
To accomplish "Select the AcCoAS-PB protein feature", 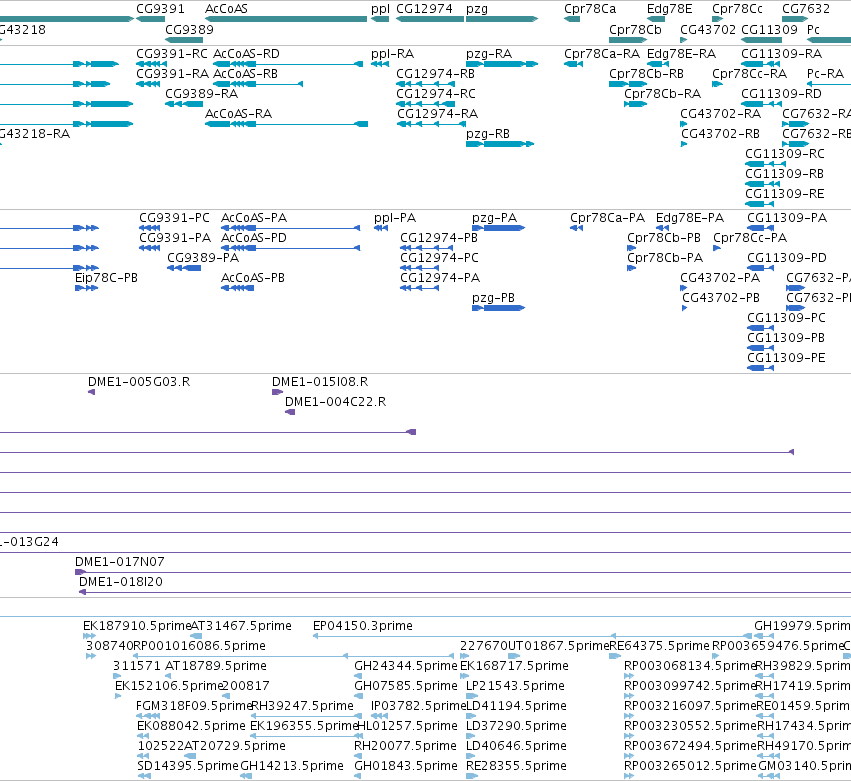I will click(238, 288).
